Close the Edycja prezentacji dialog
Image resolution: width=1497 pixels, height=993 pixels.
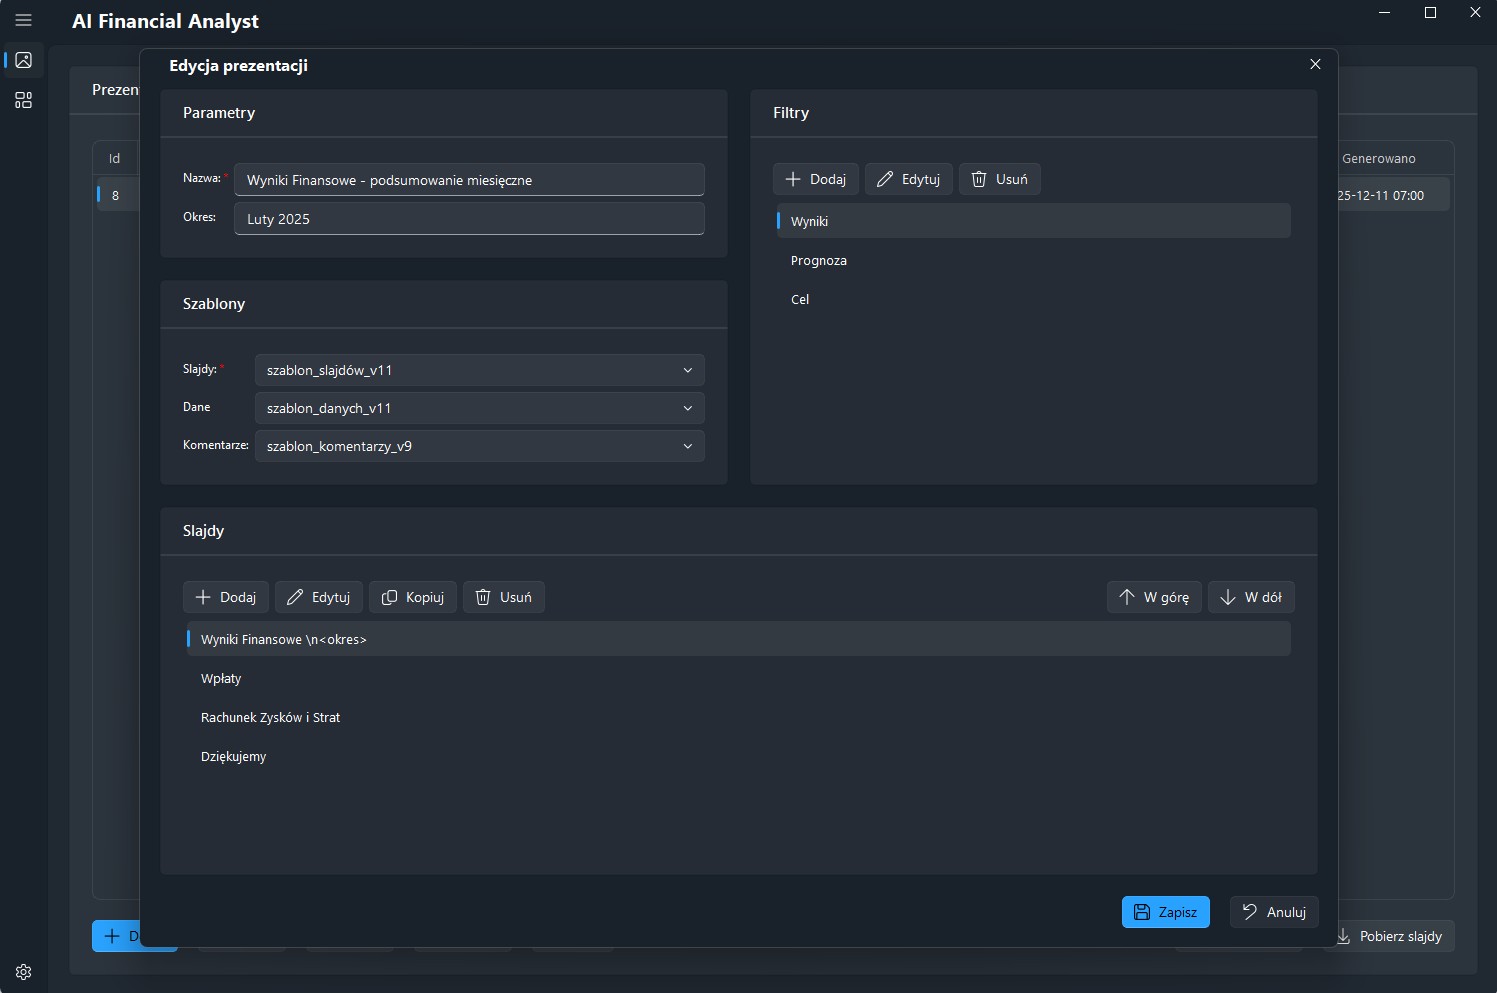pos(1315,64)
